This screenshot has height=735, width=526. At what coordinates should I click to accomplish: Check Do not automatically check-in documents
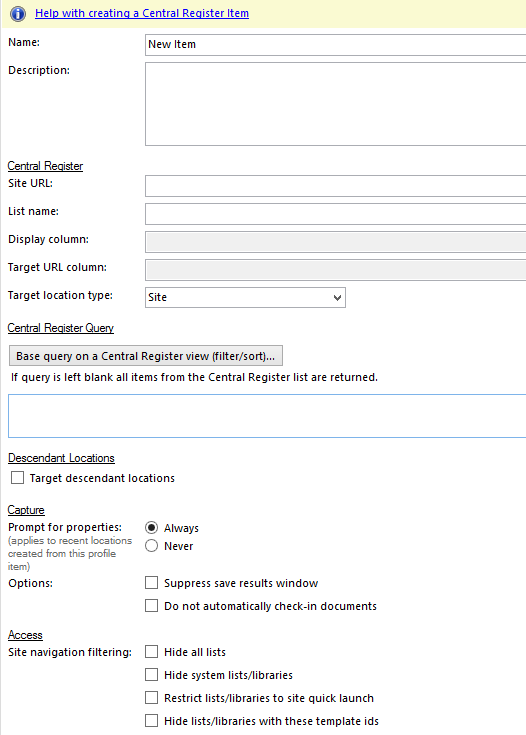(x=151, y=606)
